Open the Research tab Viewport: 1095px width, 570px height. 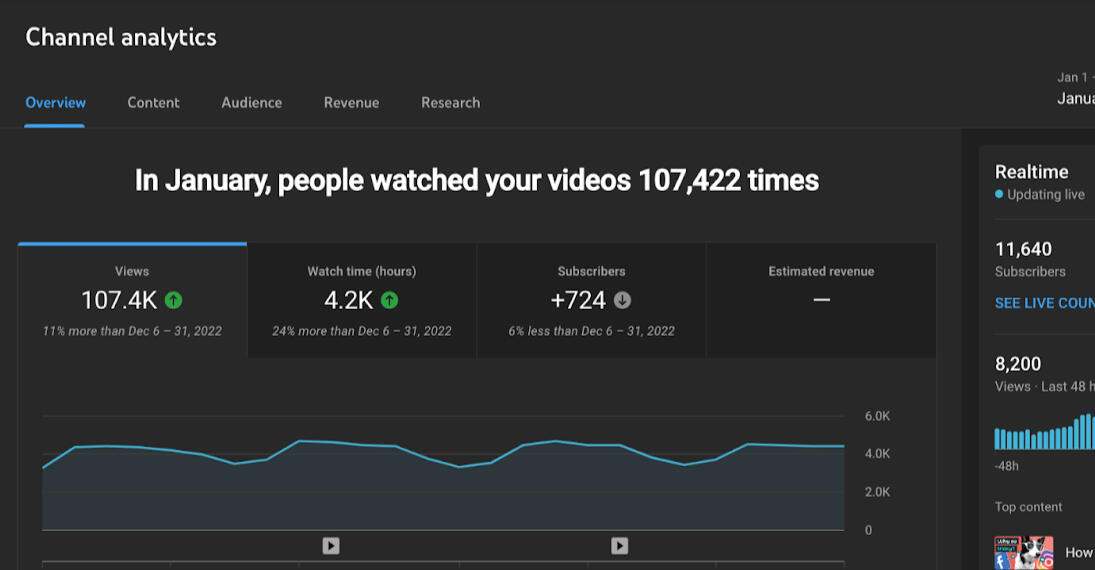click(450, 102)
